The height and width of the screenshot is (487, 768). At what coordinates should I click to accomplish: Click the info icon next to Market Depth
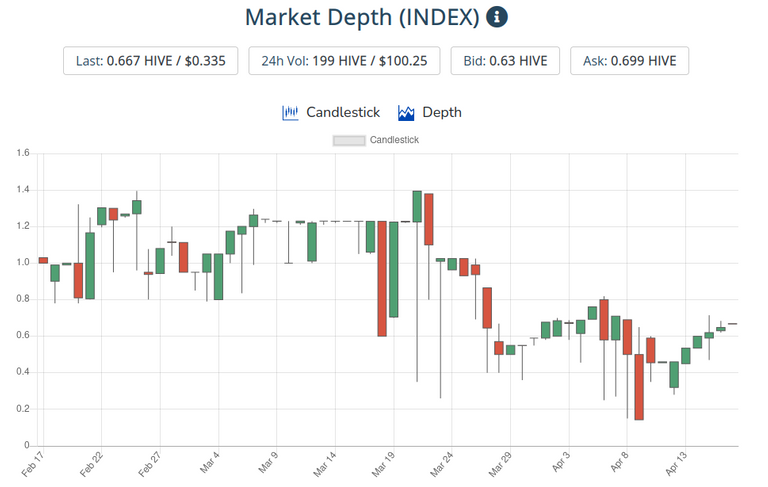point(497,17)
